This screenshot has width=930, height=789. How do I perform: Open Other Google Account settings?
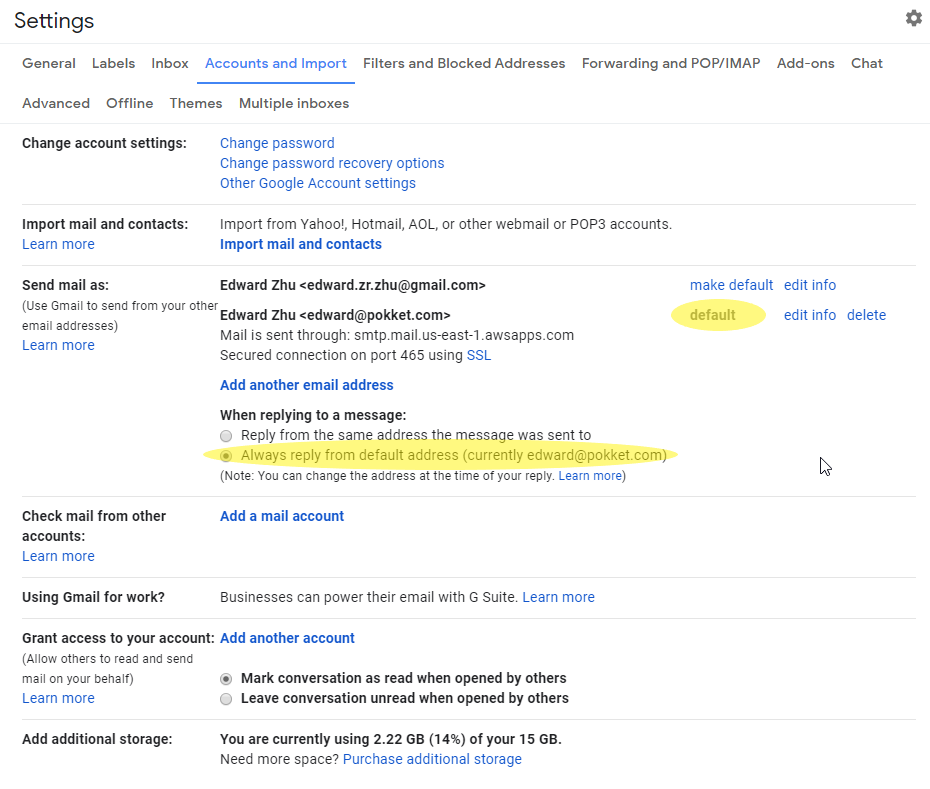(317, 183)
